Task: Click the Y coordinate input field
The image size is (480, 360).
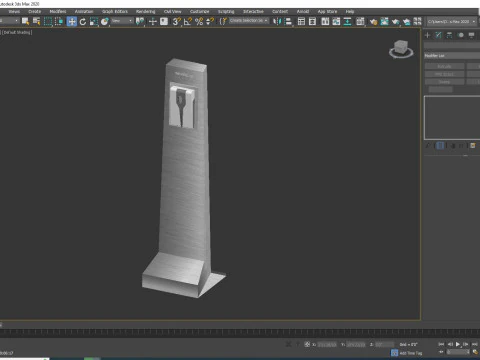Action: coord(356,344)
